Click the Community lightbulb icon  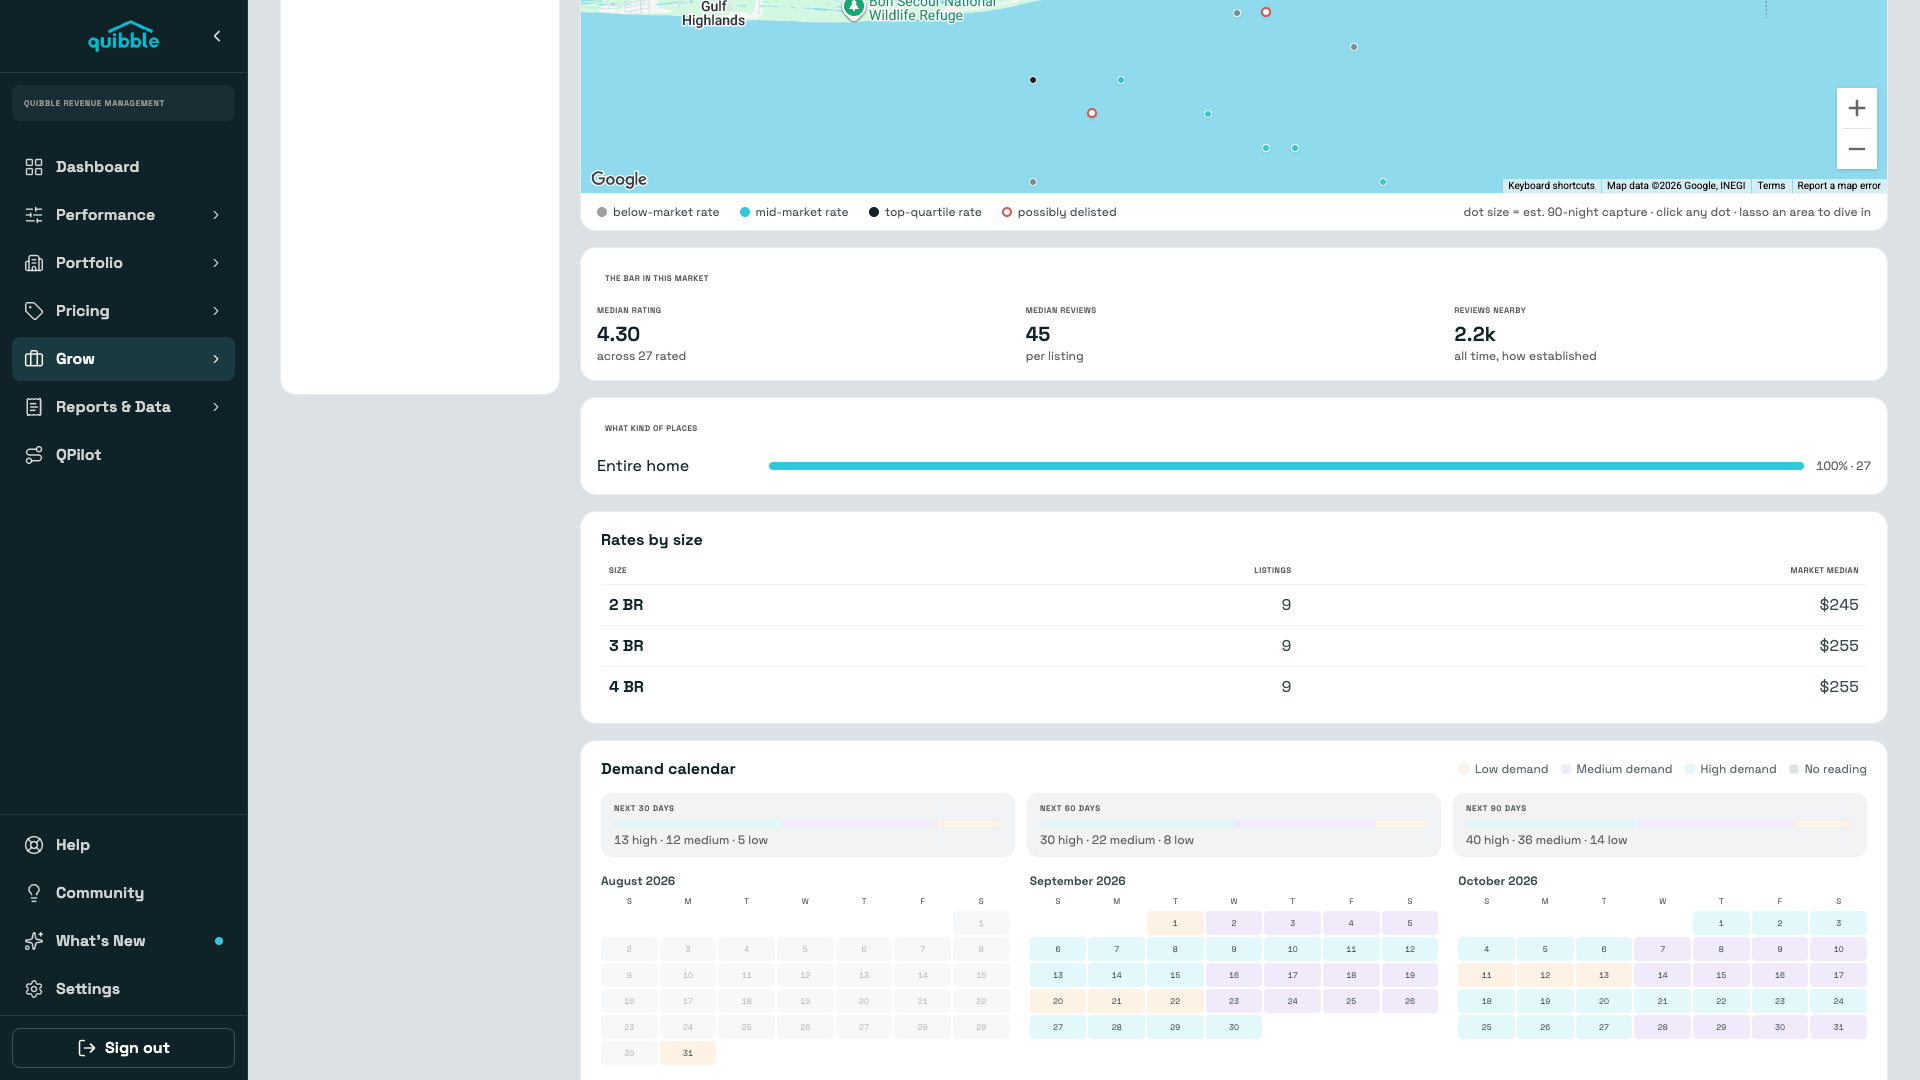pos(34,893)
